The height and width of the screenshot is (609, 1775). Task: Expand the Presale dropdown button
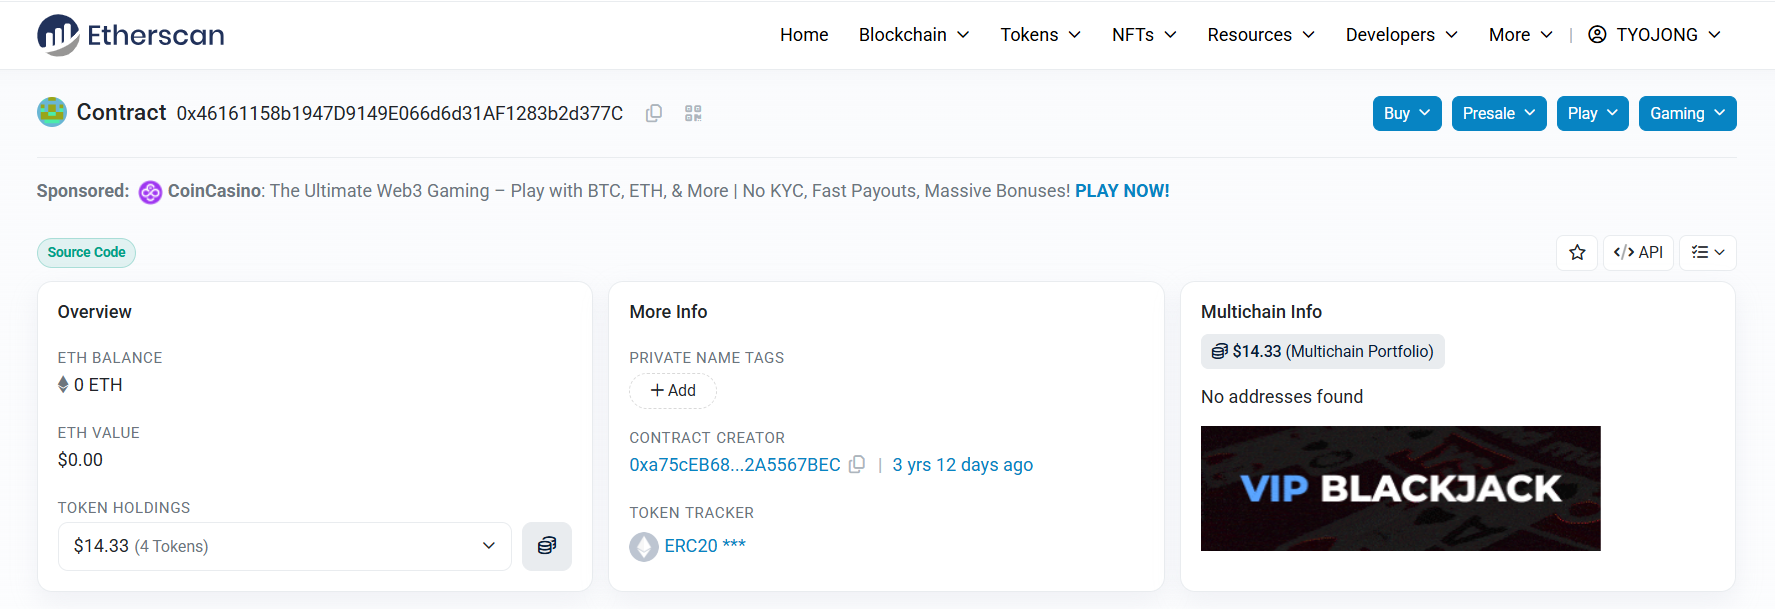coord(1499,114)
